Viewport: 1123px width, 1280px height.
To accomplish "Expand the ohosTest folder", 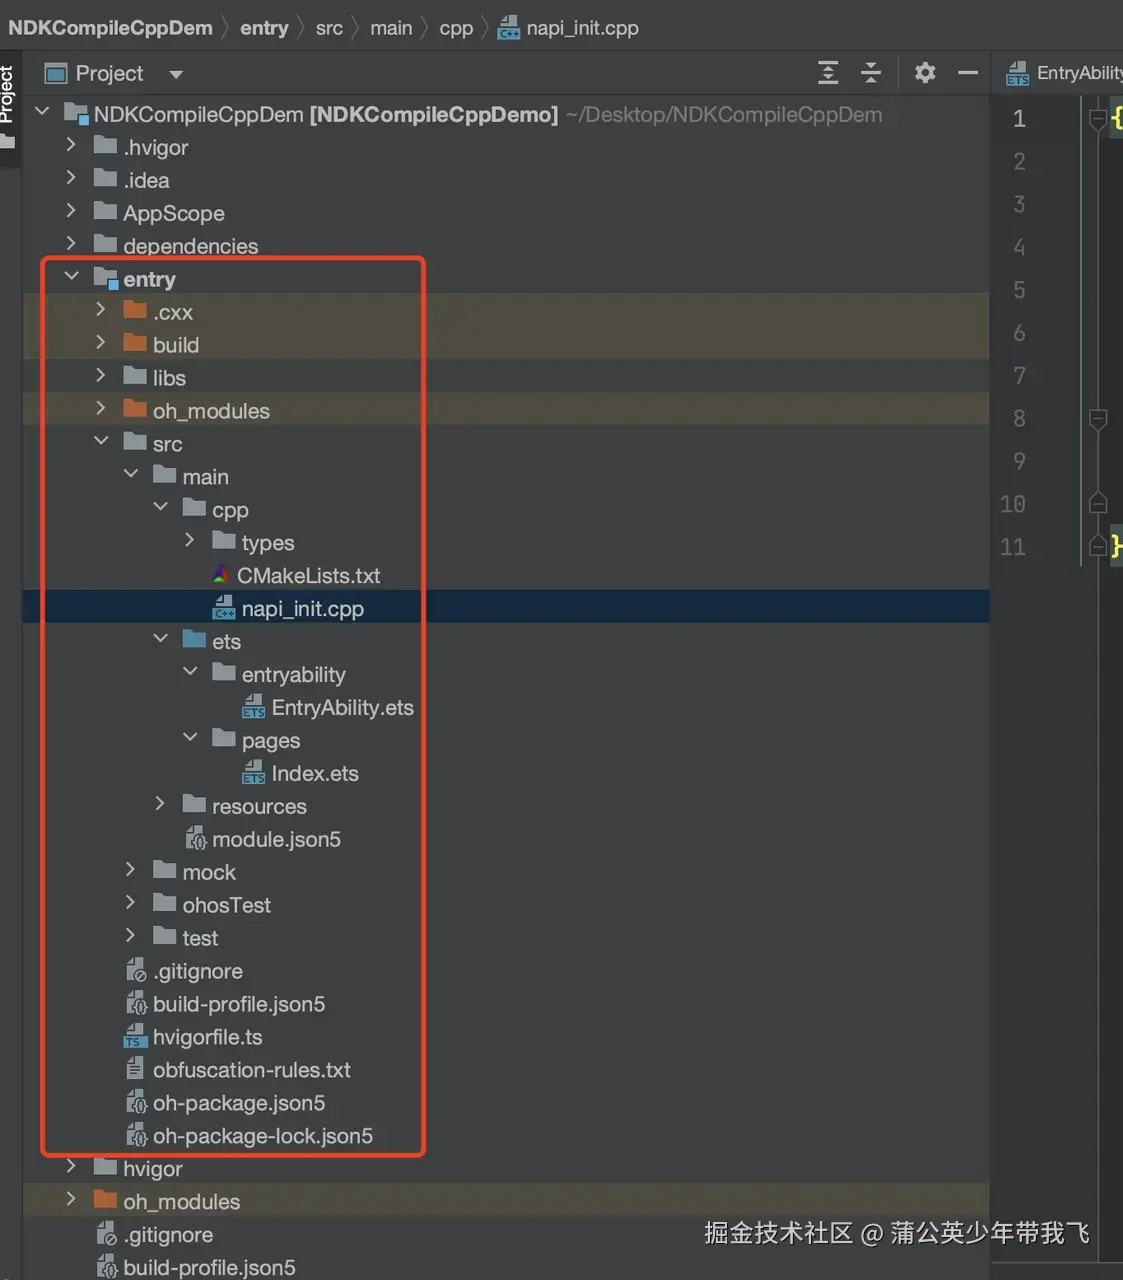I will pos(130,903).
